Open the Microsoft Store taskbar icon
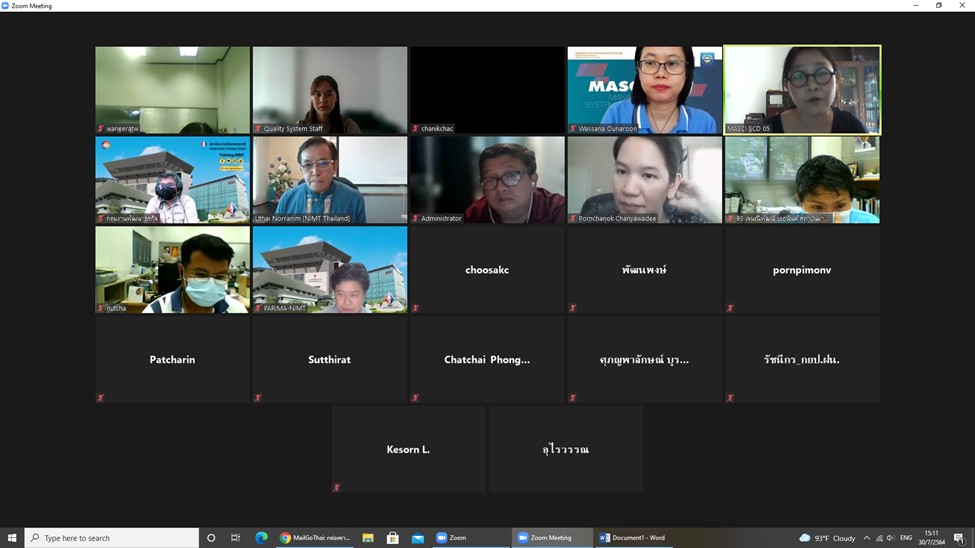975x548 pixels. coord(393,538)
